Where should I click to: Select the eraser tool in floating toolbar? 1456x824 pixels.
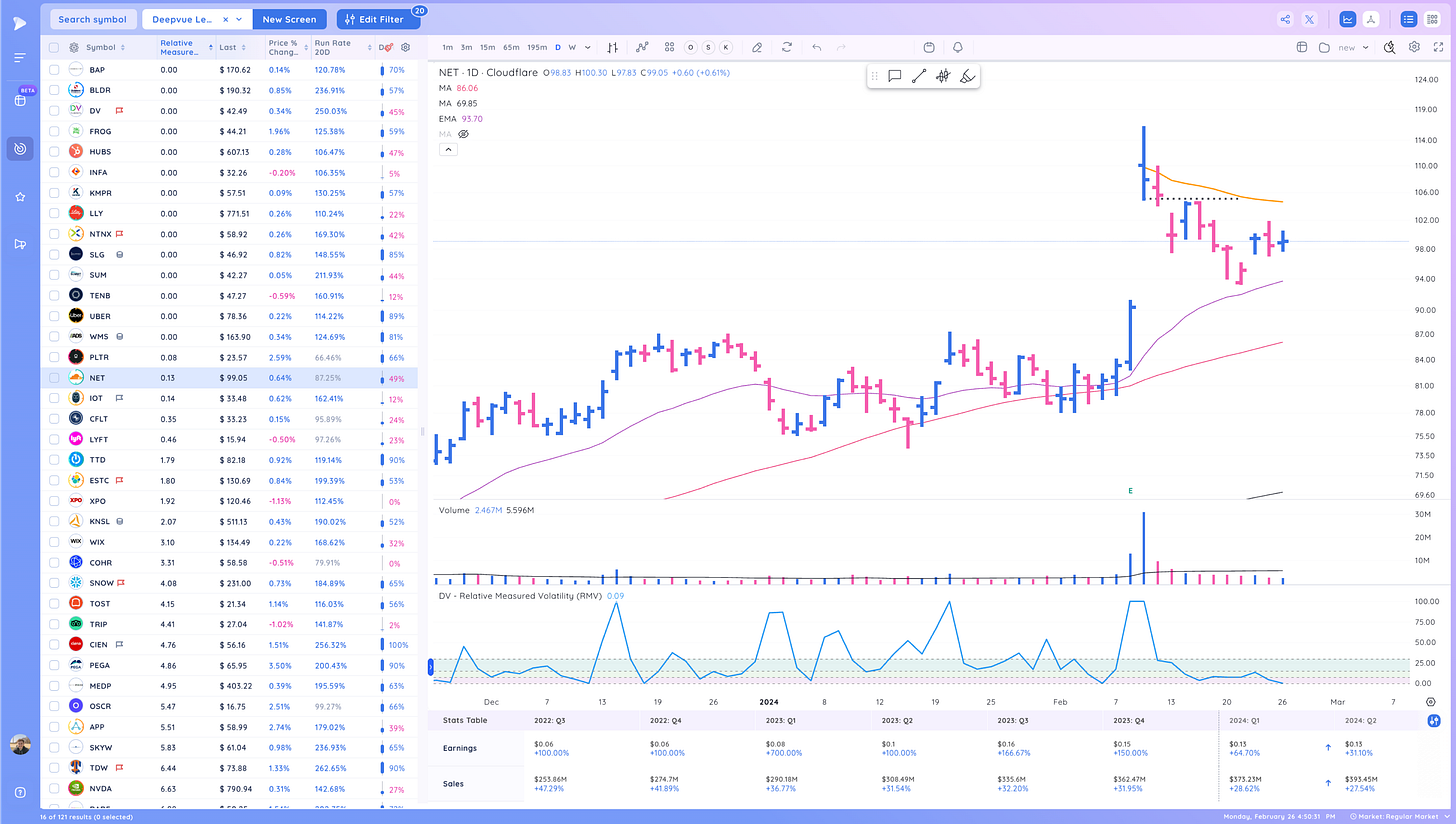967,76
